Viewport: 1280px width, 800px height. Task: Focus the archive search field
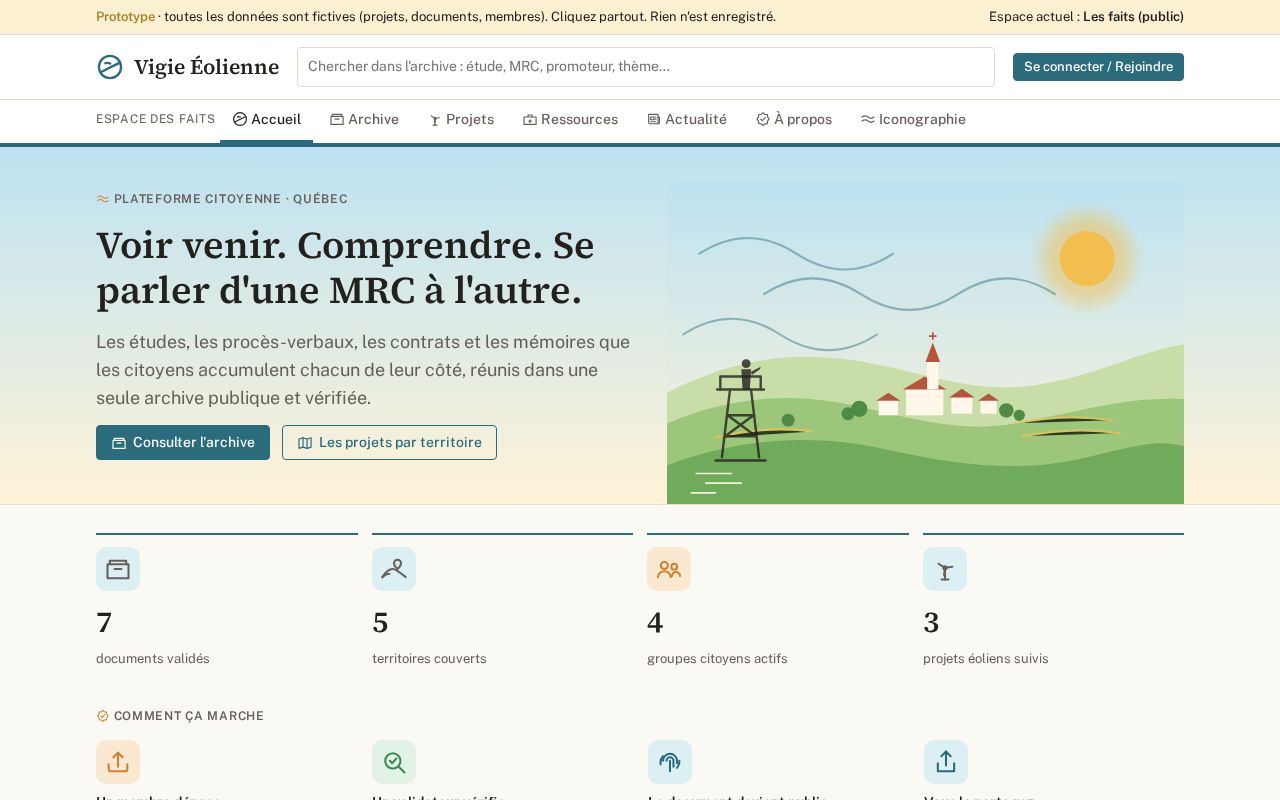(646, 67)
